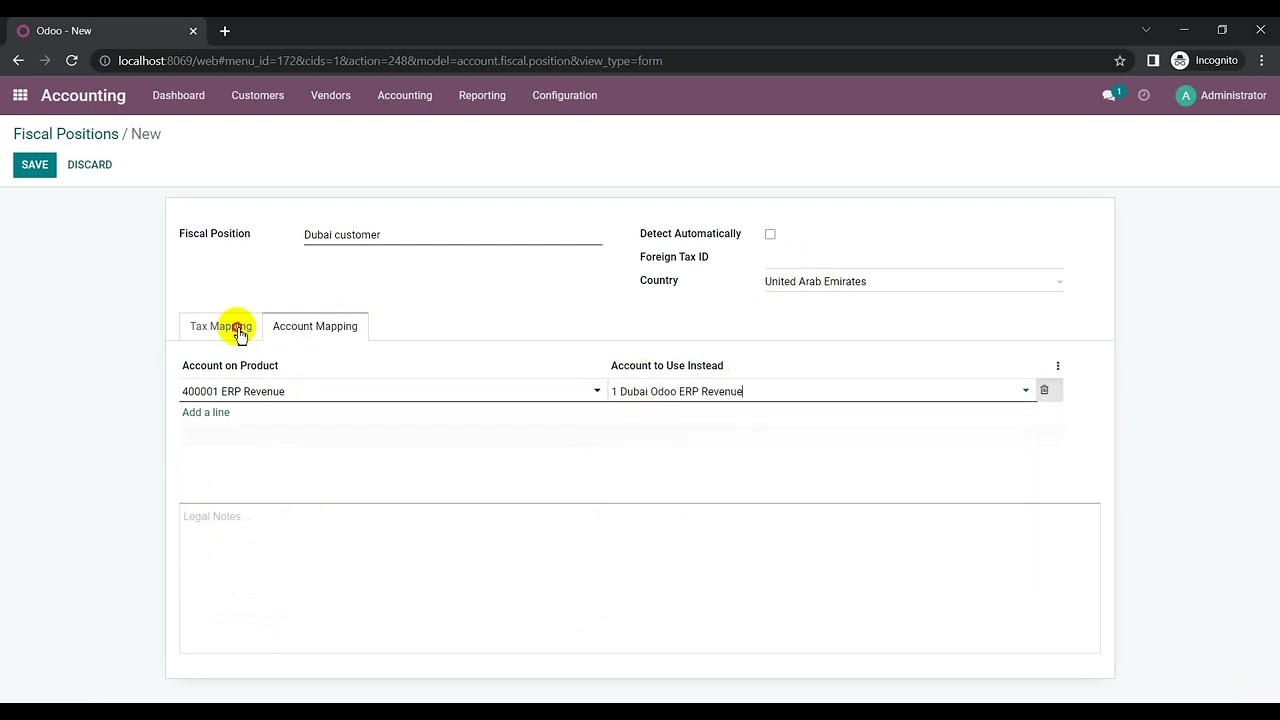Go back in browser history

pos(18,60)
